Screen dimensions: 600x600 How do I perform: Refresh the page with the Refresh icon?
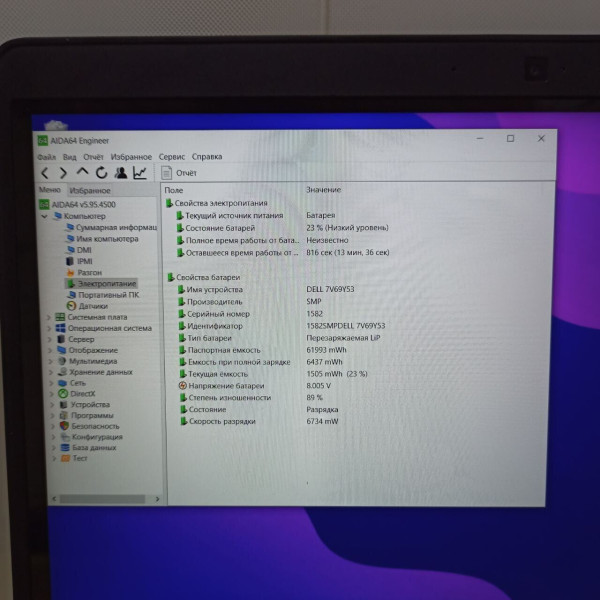pyautogui.click(x=101, y=173)
